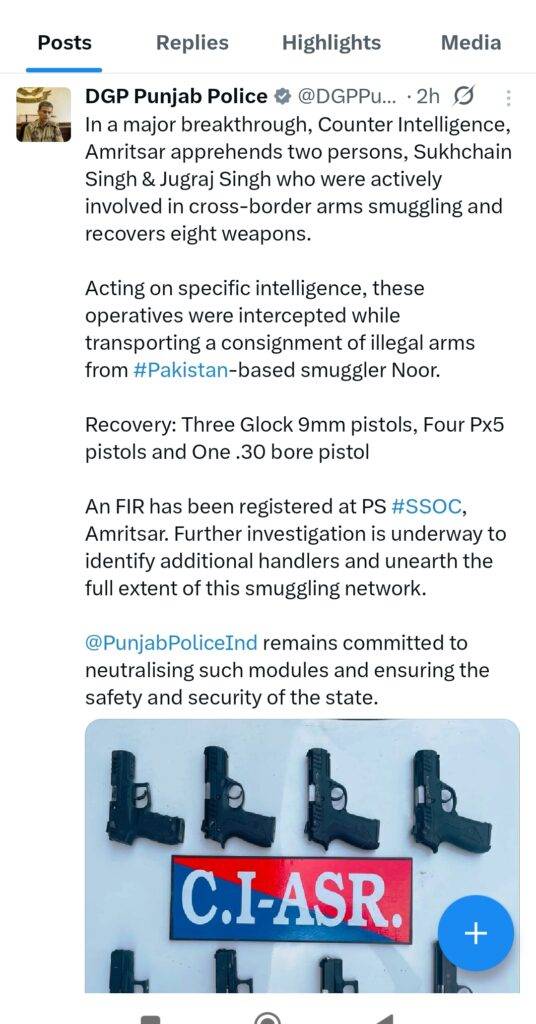Select the Posts tab
This screenshot has height=1024, width=536.
click(65, 43)
